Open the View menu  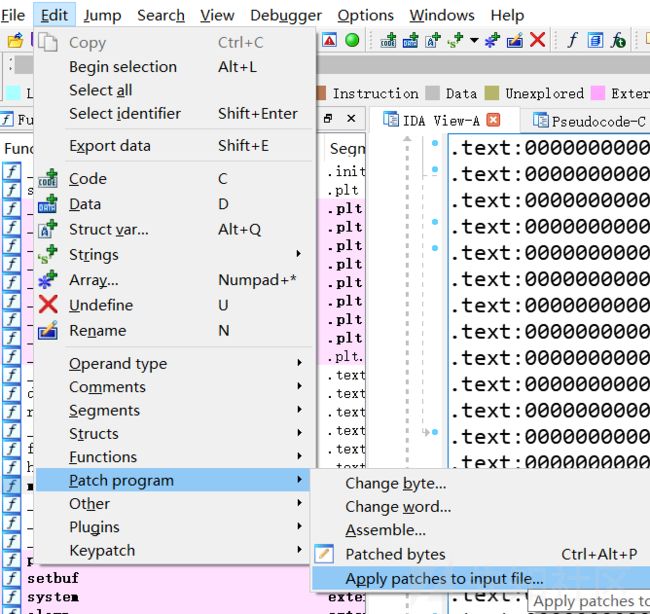pos(217,15)
